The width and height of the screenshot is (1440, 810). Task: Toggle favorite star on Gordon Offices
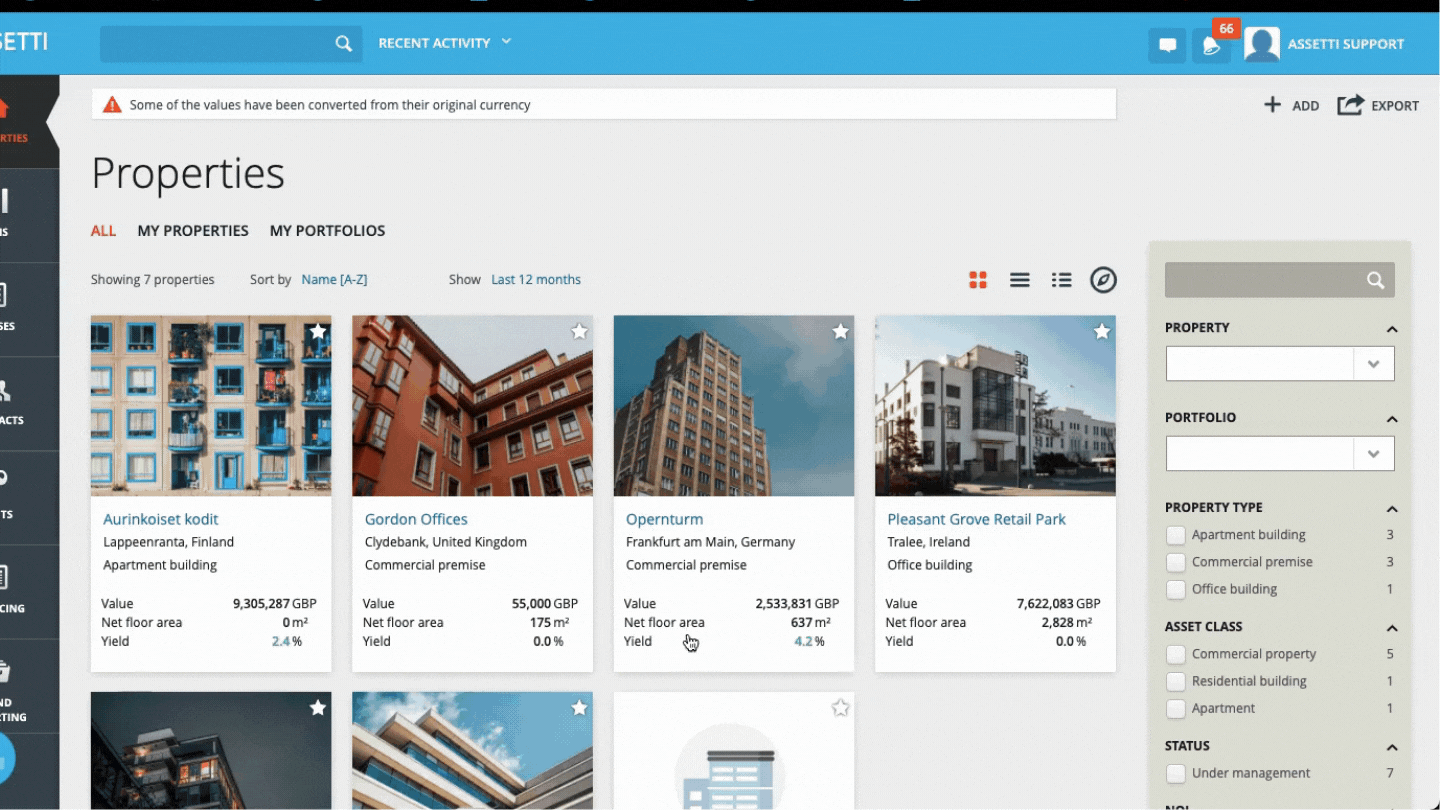(579, 331)
